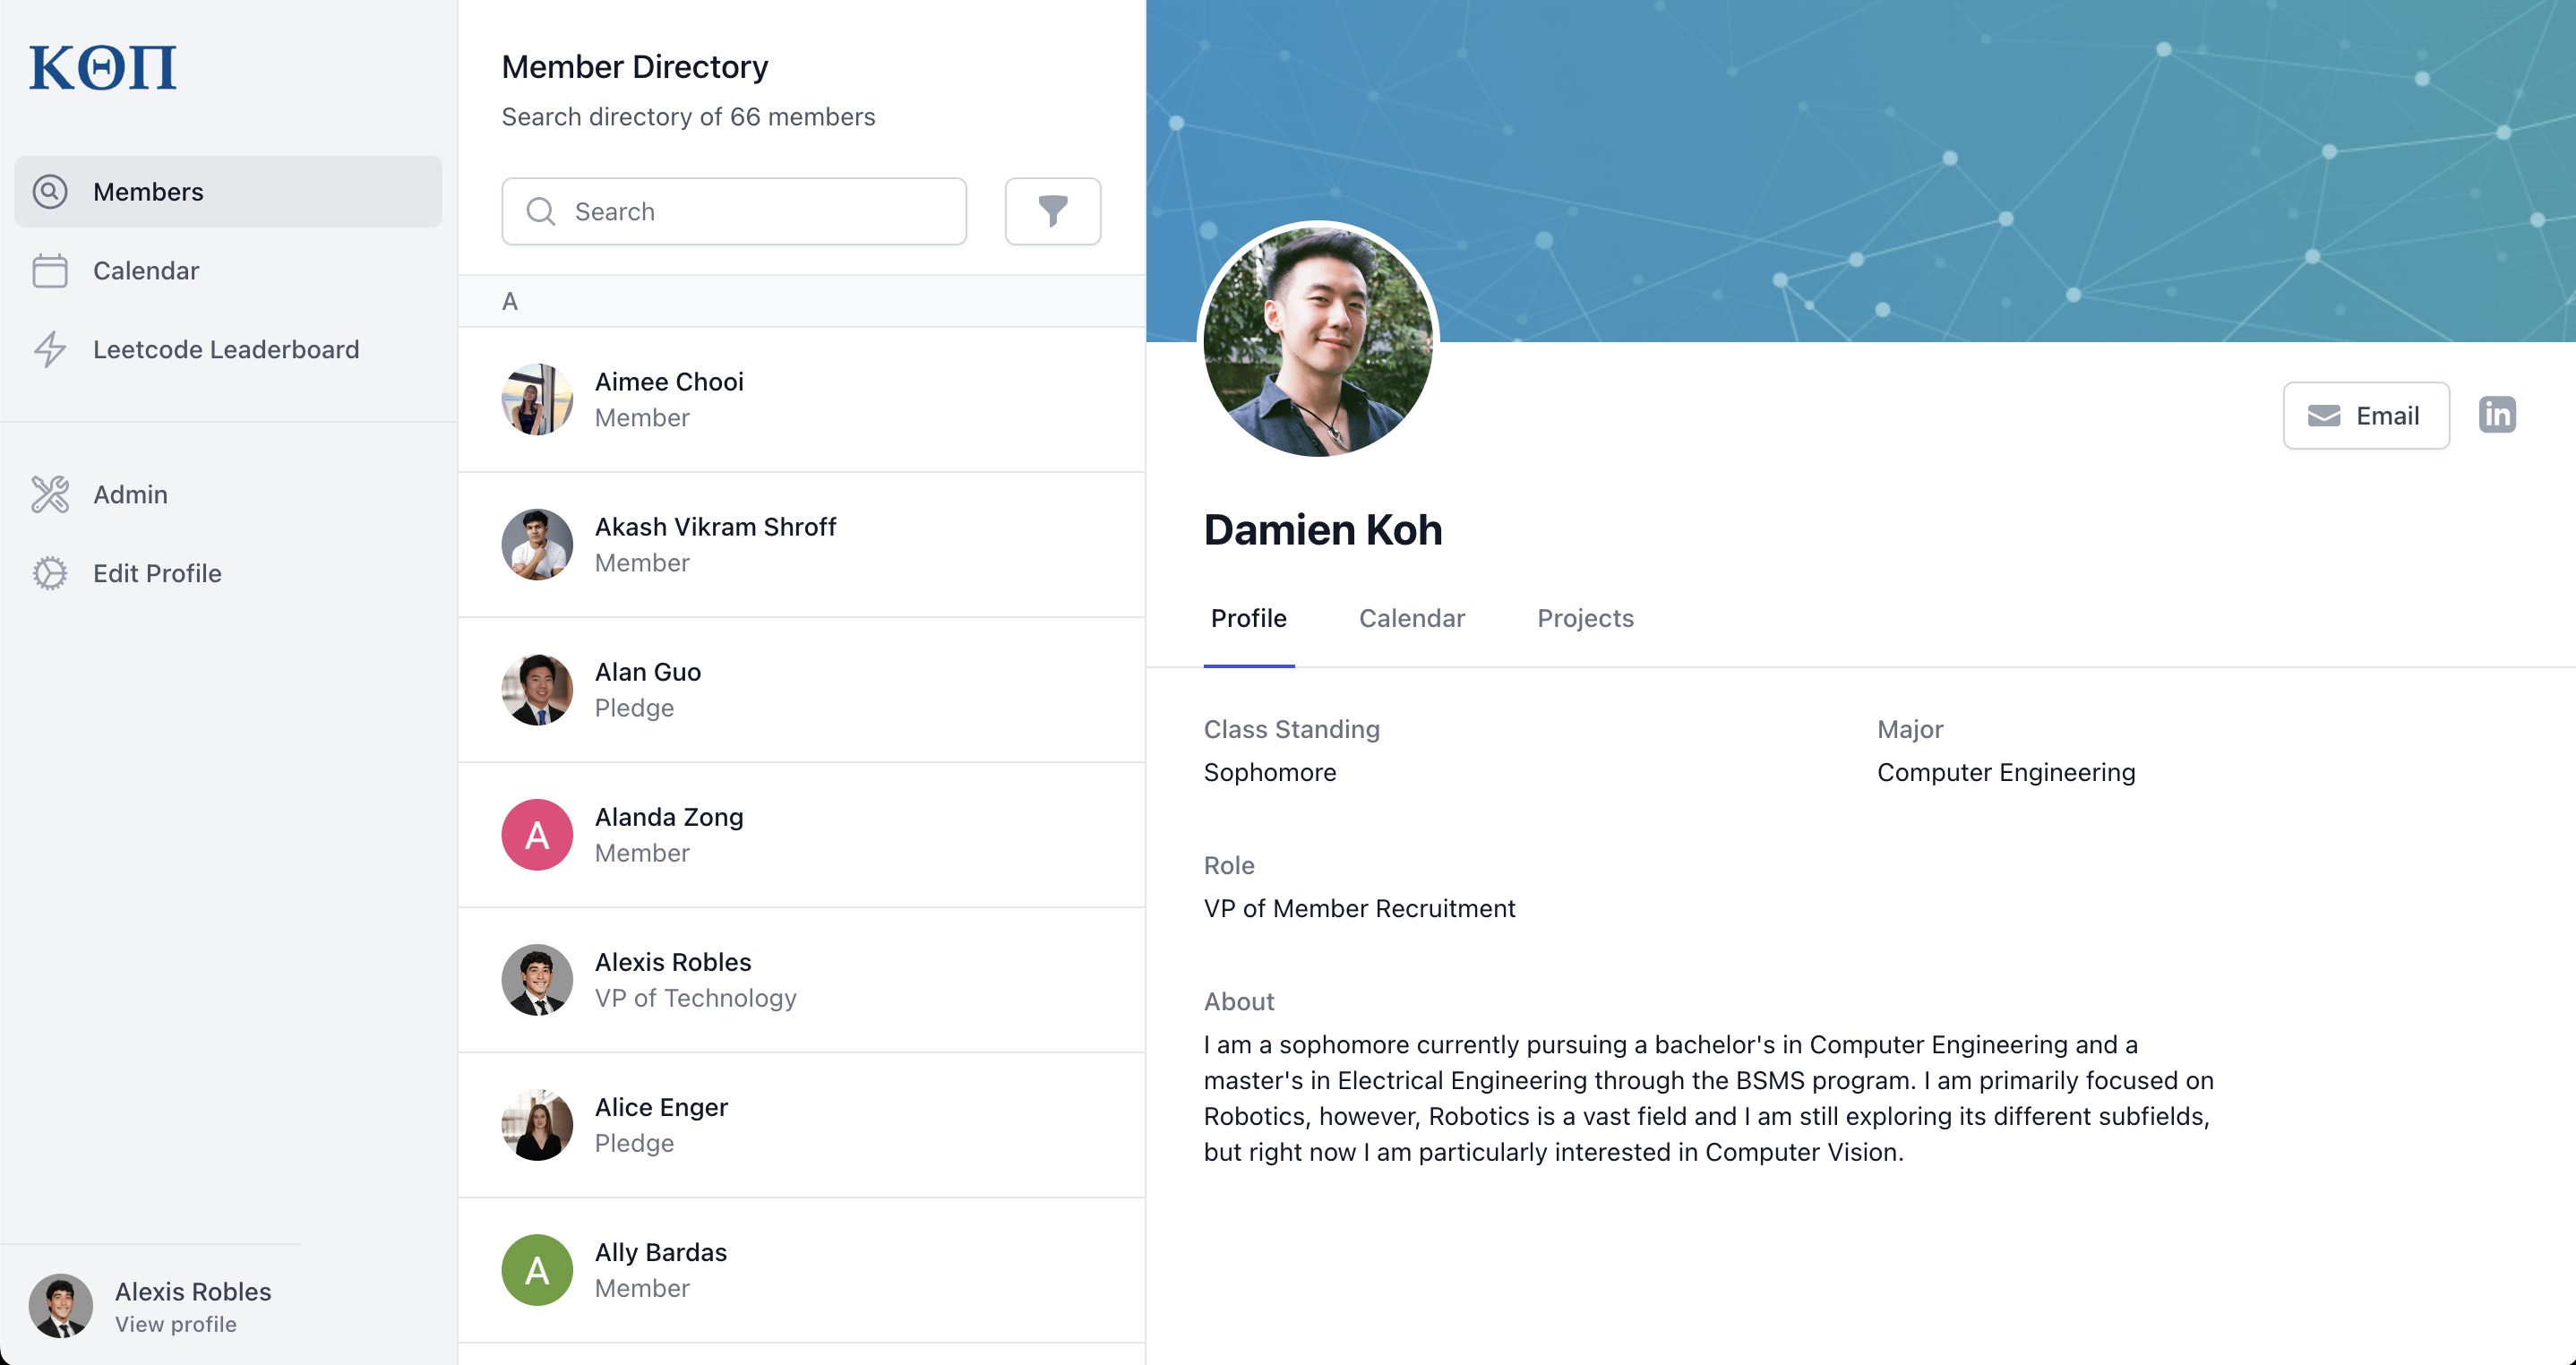
Task: Switch to profile's Calendar tab
Action: click(1411, 618)
